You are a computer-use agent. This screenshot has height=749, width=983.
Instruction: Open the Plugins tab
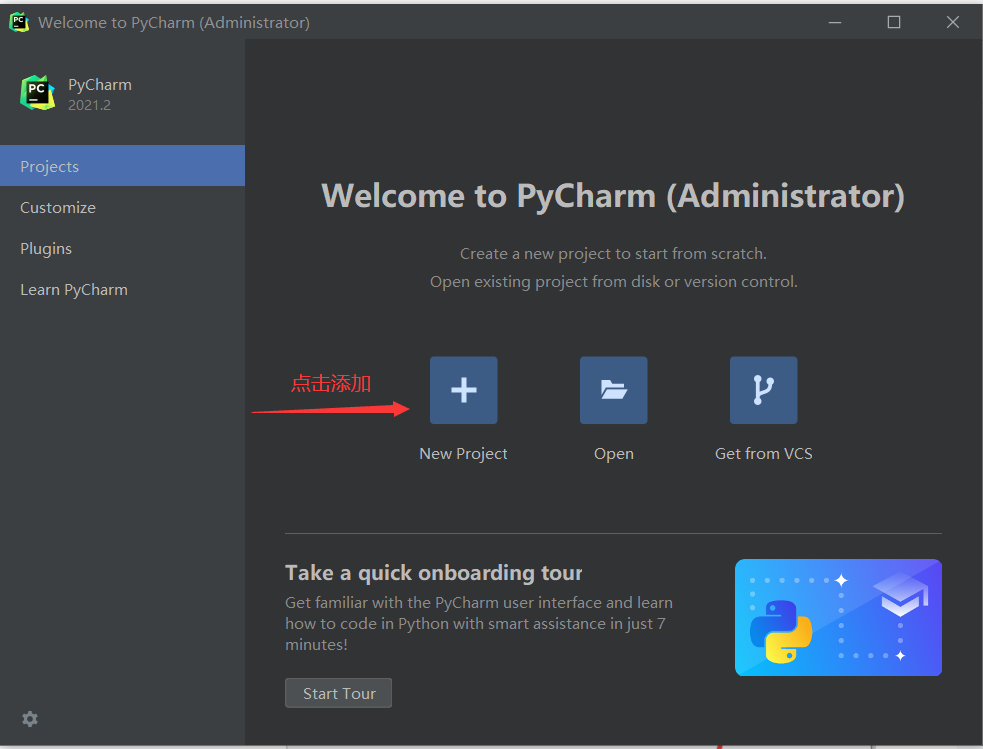click(122, 248)
